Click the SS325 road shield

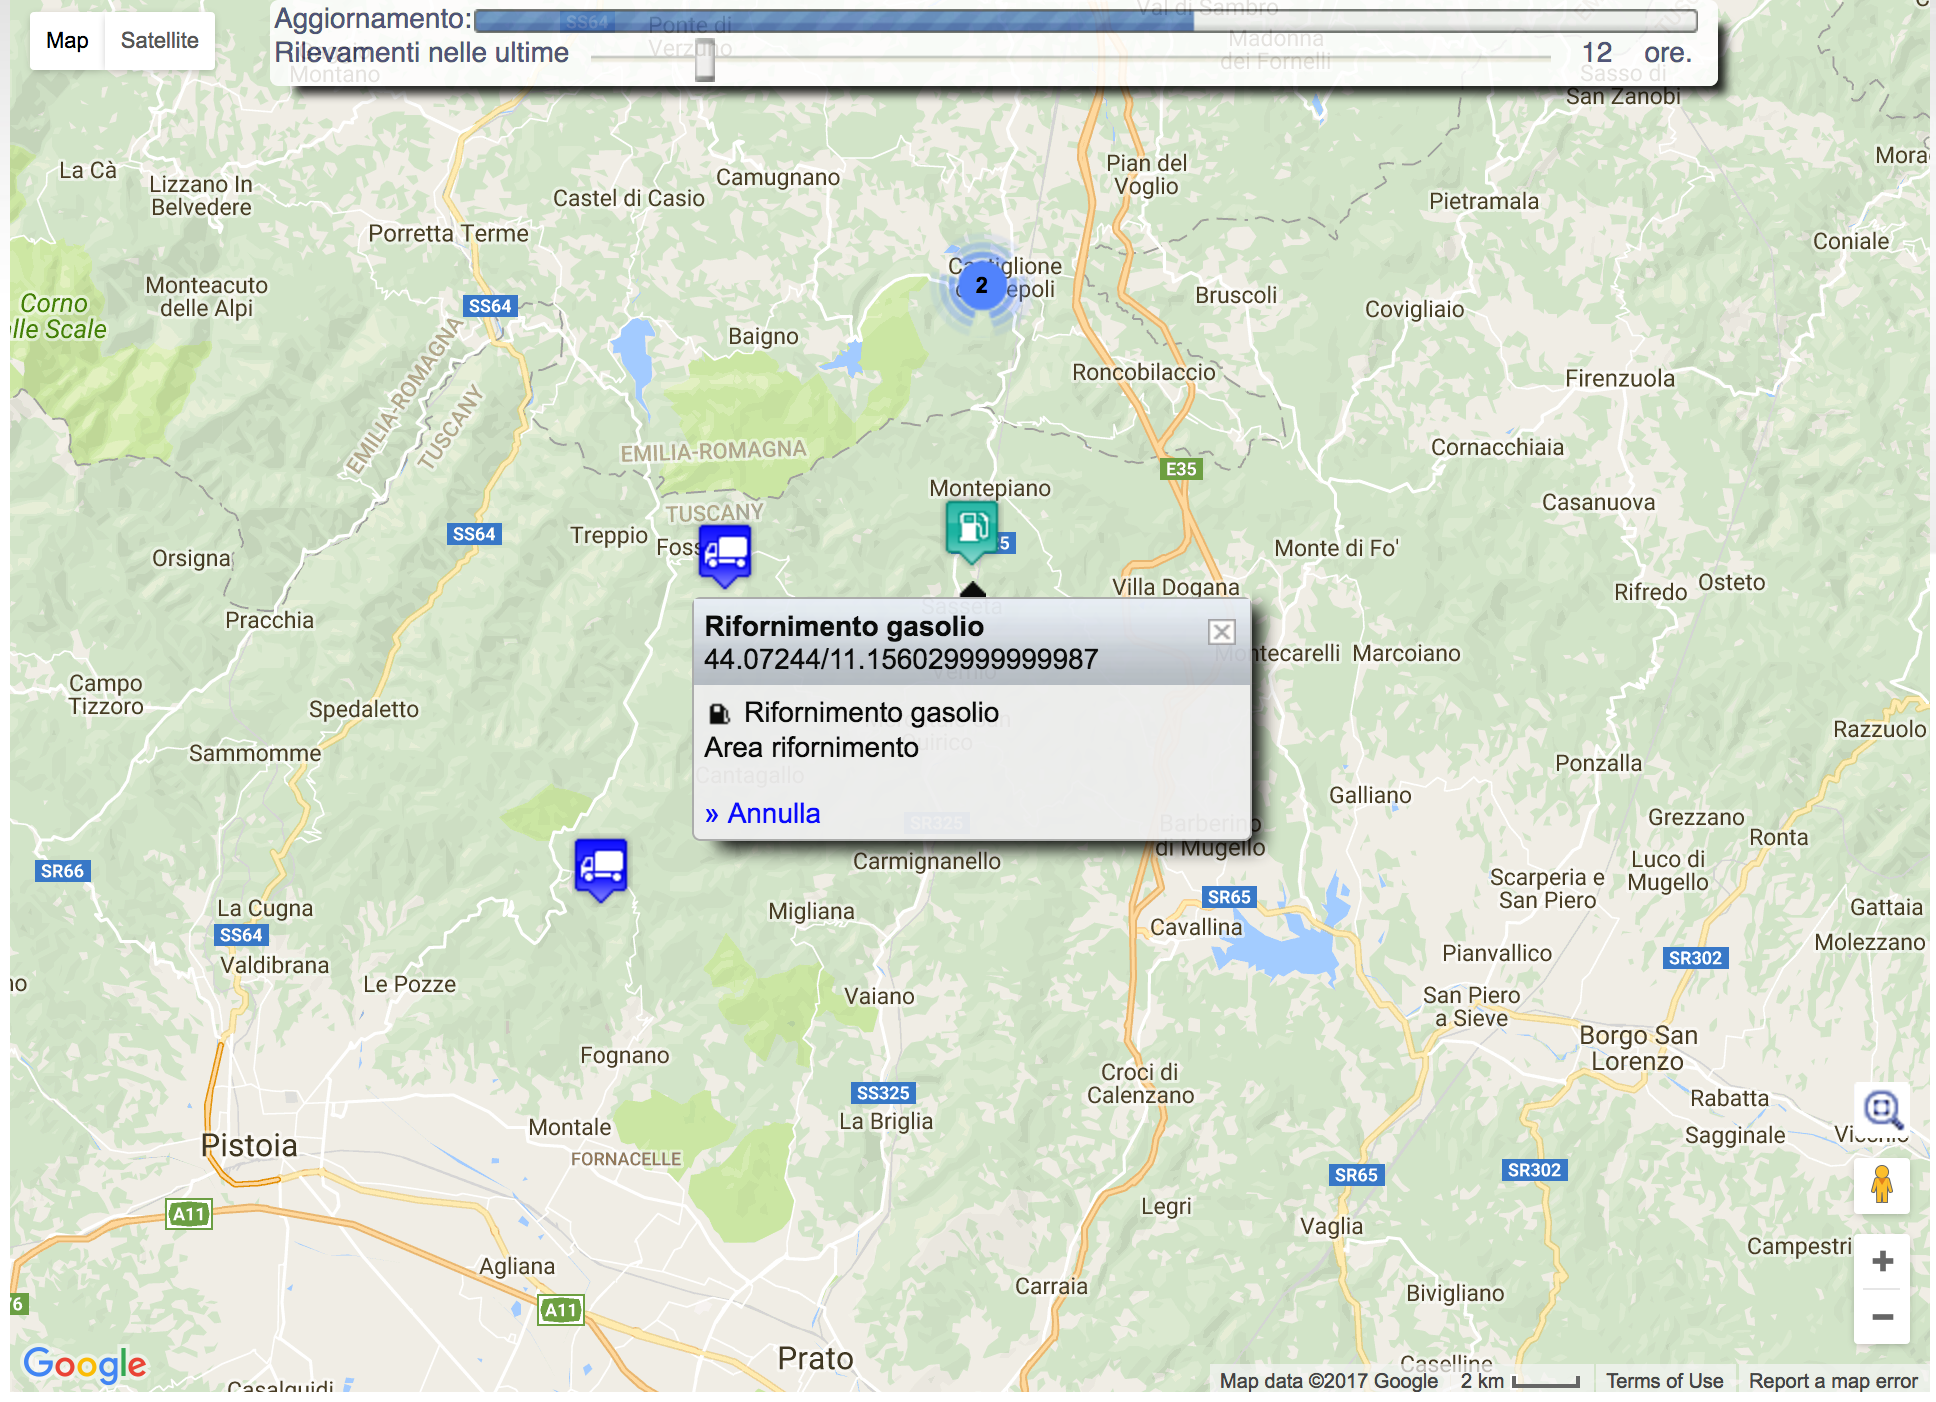(883, 1093)
